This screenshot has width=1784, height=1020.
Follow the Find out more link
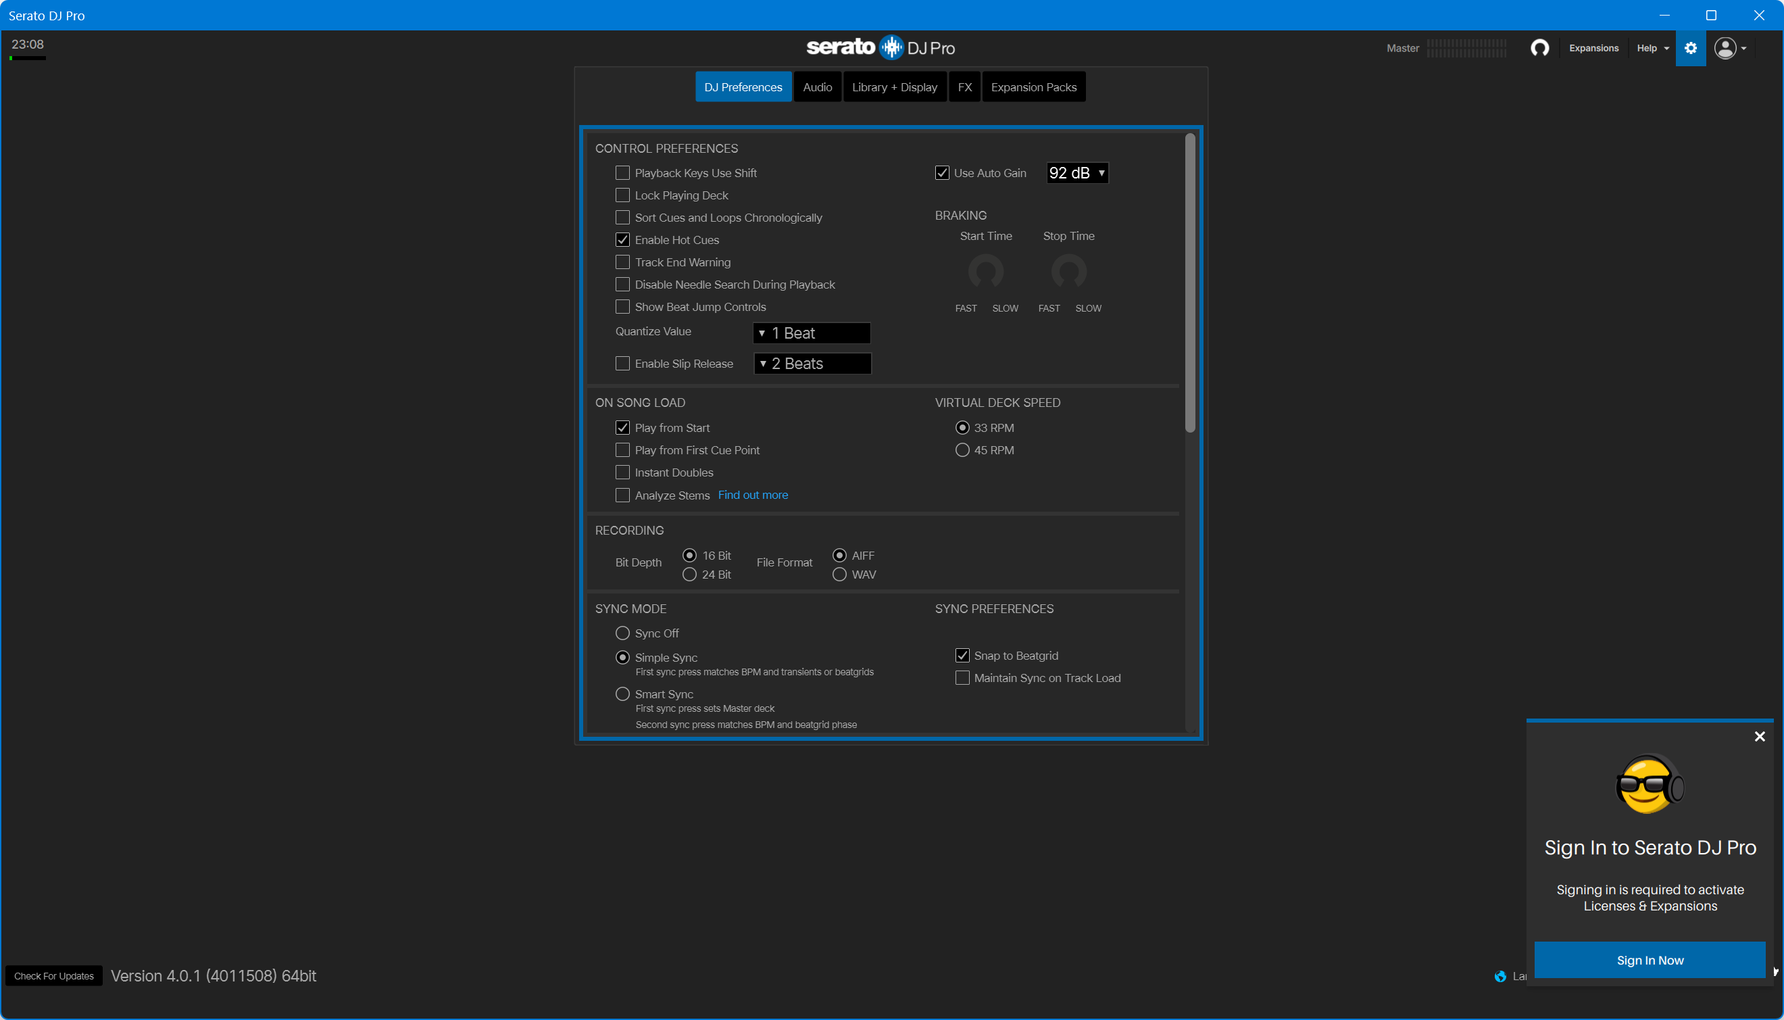[x=752, y=495]
